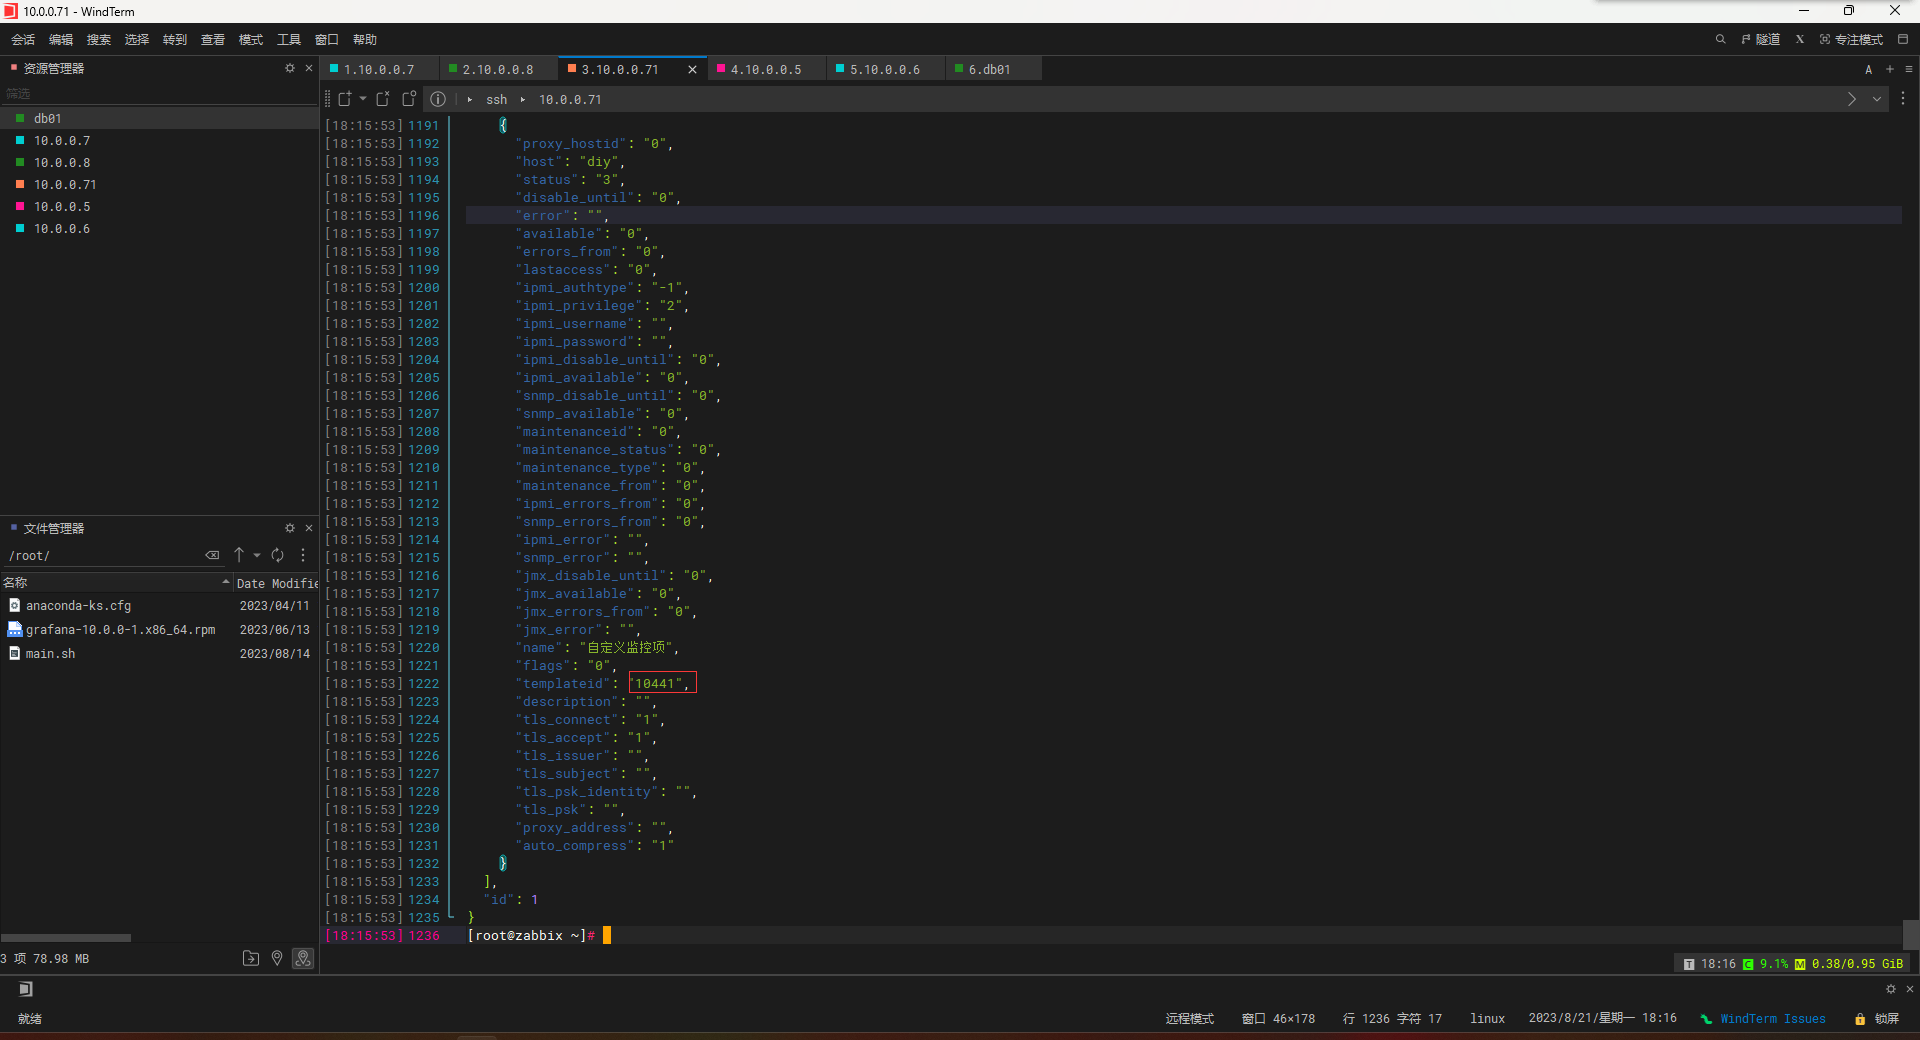Open the terminal toolbar more-options menu
Viewport: 1920px width, 1040px height.
[1903, 99]
